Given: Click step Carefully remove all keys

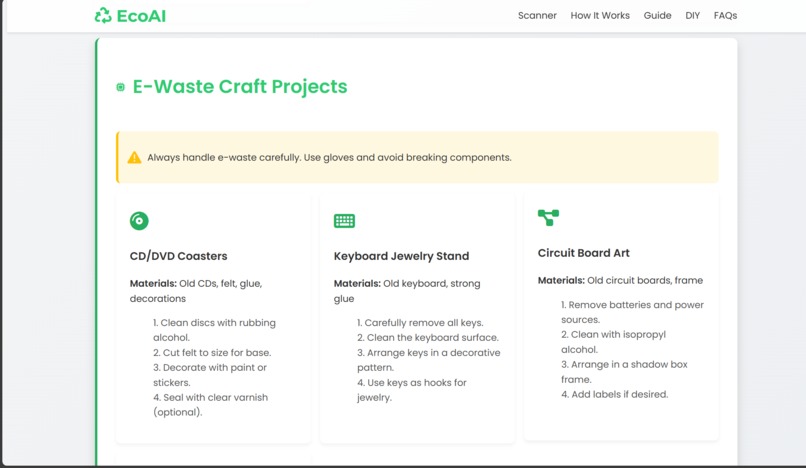Looking at the screenshot, I should click(420, 323).
